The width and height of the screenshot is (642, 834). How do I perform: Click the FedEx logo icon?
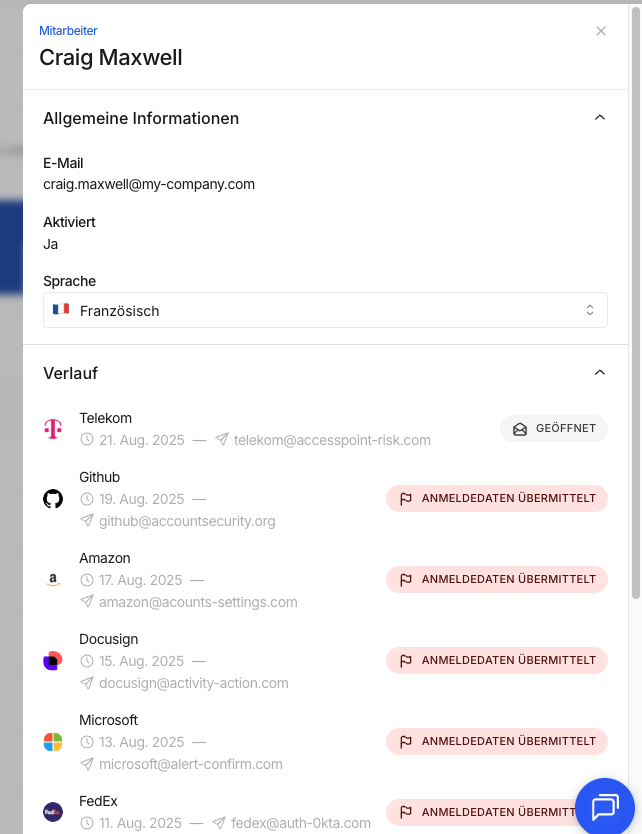(x=53, y=812)
